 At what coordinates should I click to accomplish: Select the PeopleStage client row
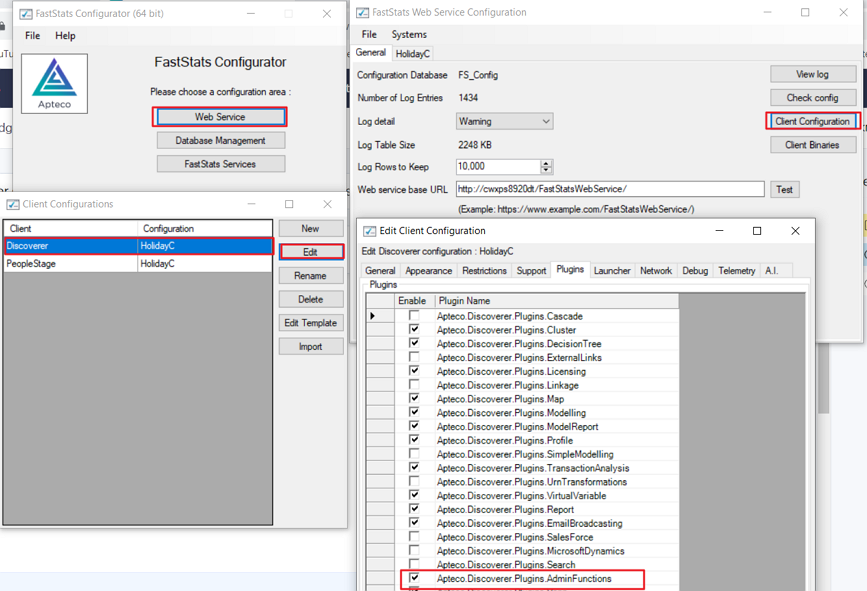(x=138, y=264)
